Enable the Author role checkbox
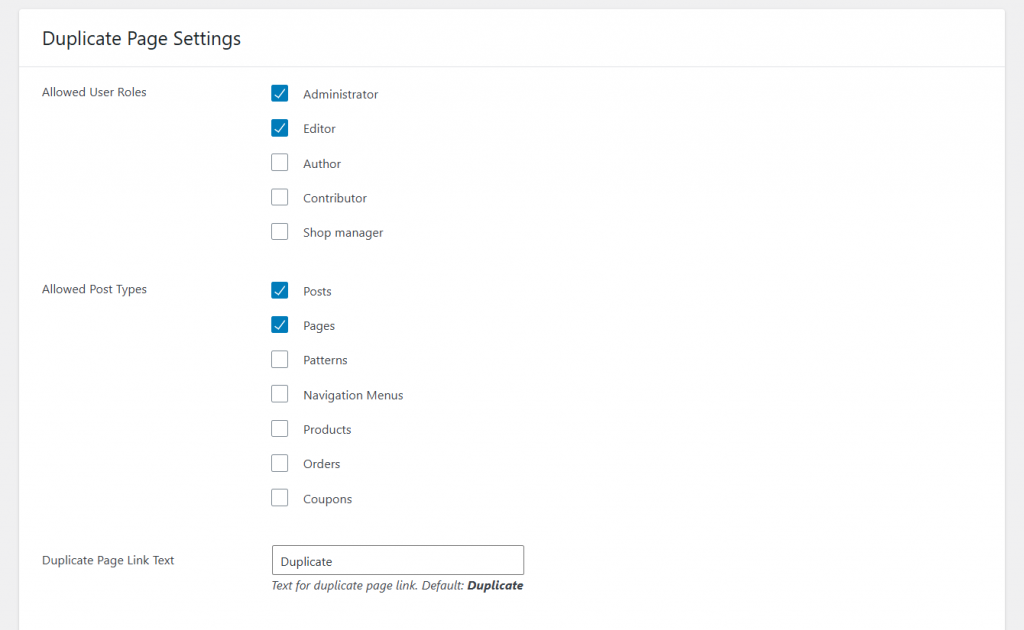 (x=279, y=162)
